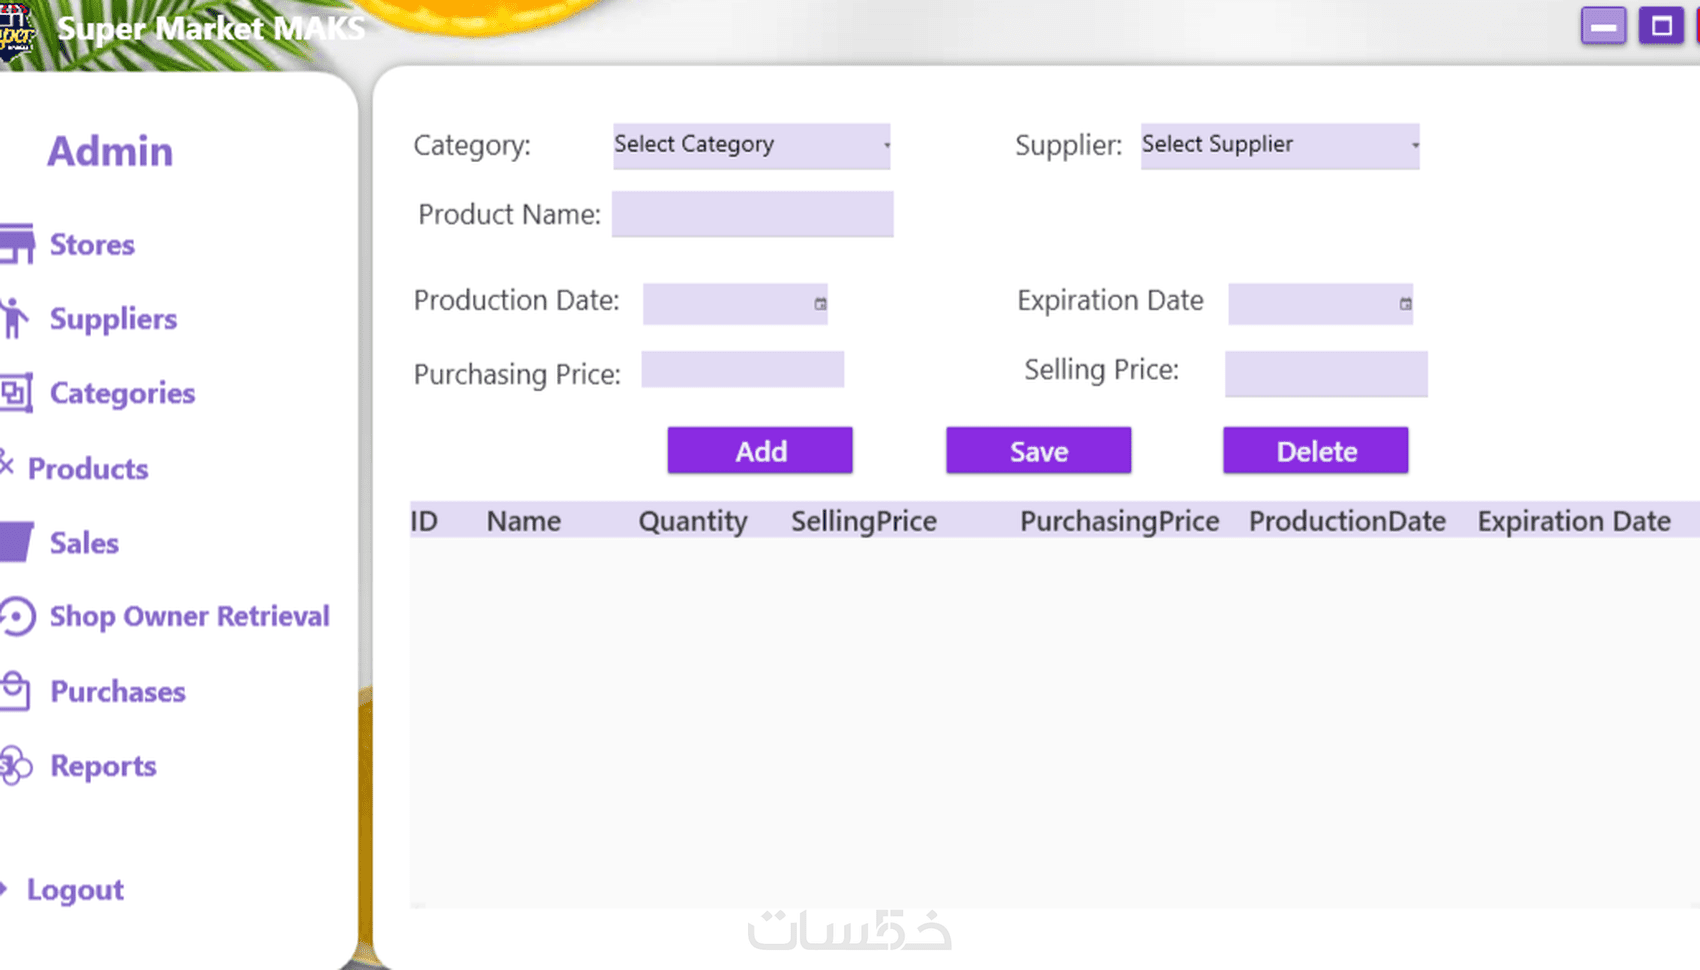The height and width of the screenshot is (970, 1700).
Task: Click the Shop Owner Retrieval icon
Action: (x=17, y=616)
